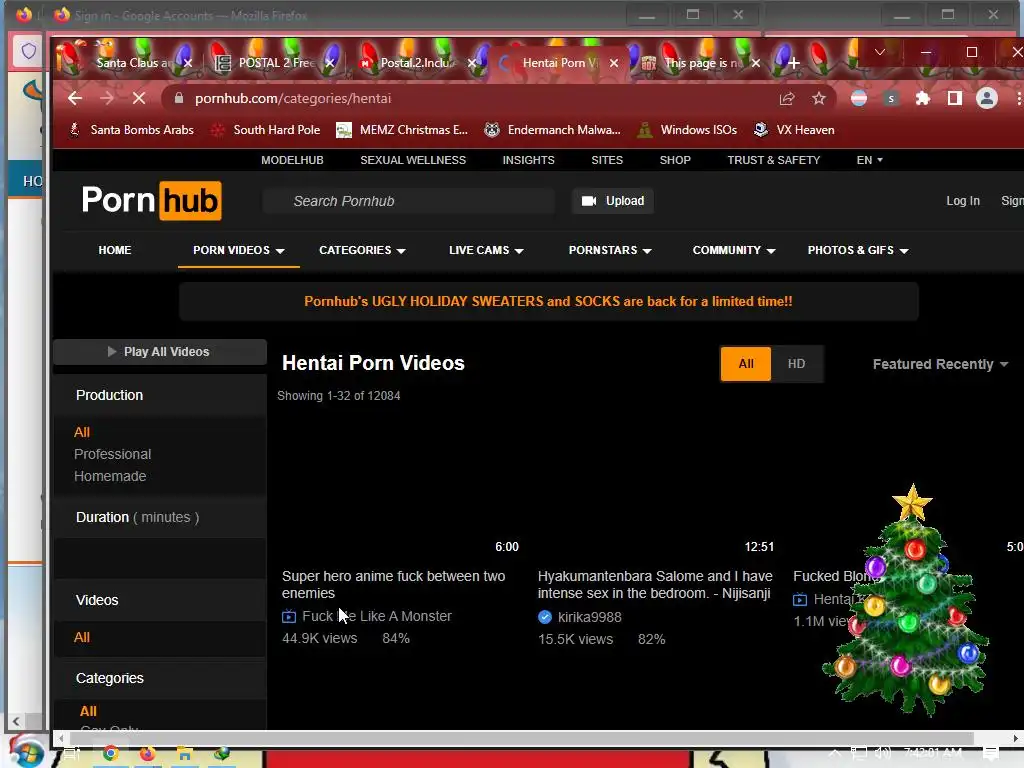Image resolution: width=1024 pixels, height=768 pixels.
Task: Switch to the Postal.2.Inclu tab
Action: [x=415, y=63]
